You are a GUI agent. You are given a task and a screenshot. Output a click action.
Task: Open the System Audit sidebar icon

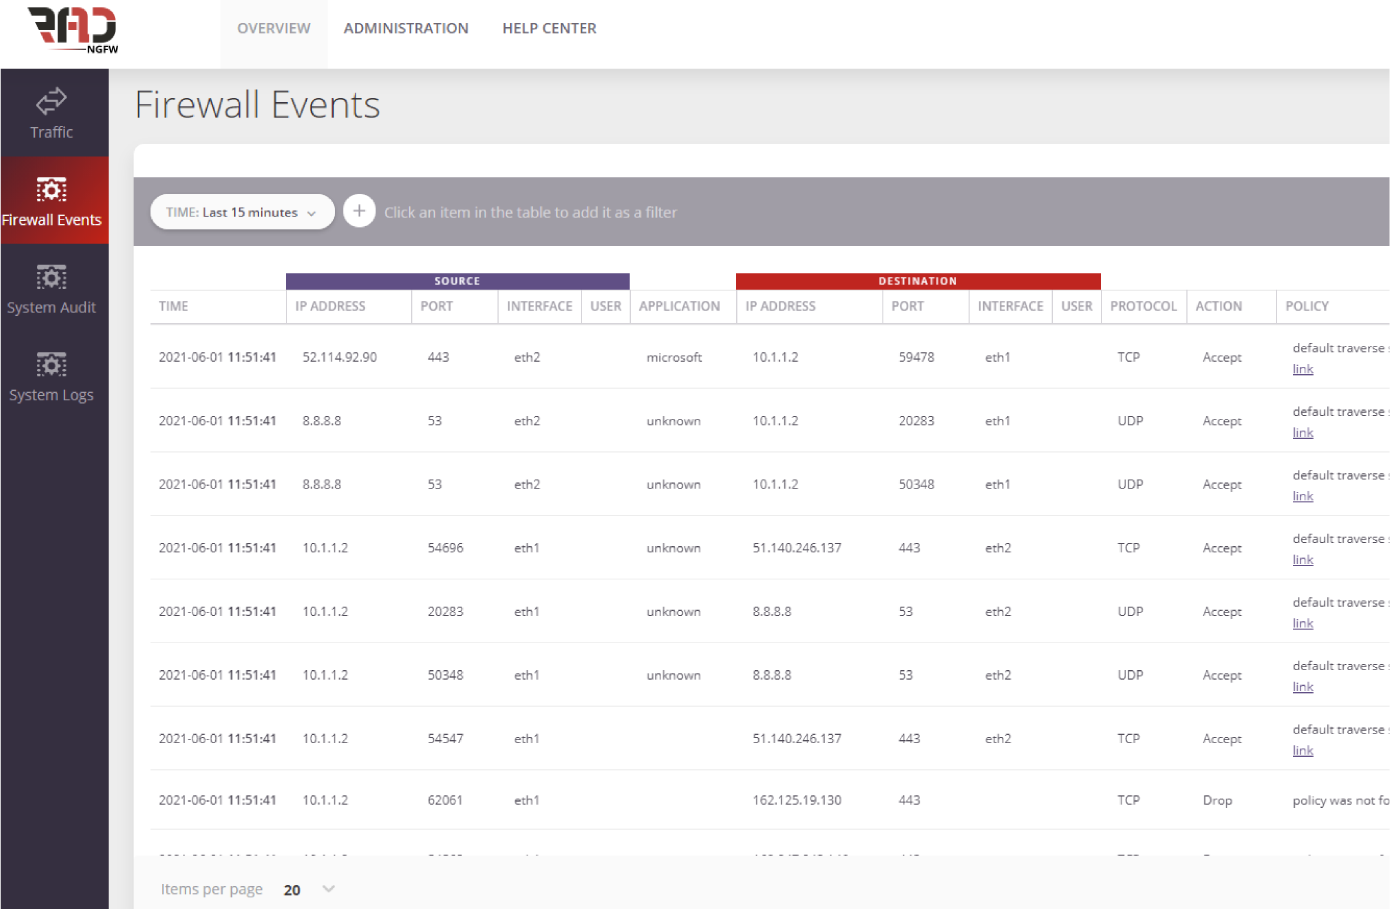51,277
